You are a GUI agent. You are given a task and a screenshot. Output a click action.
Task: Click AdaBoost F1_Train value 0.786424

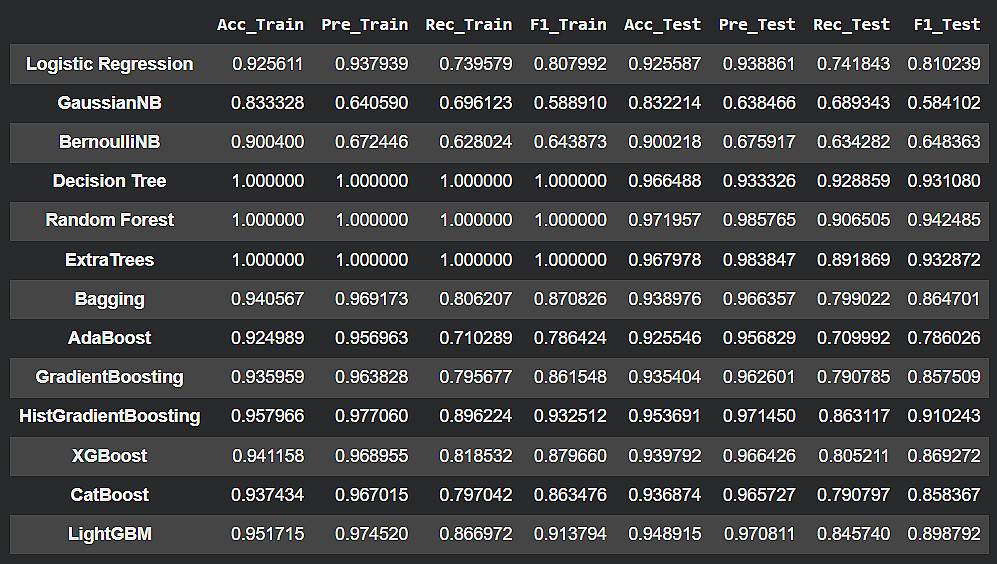(570, 338)
